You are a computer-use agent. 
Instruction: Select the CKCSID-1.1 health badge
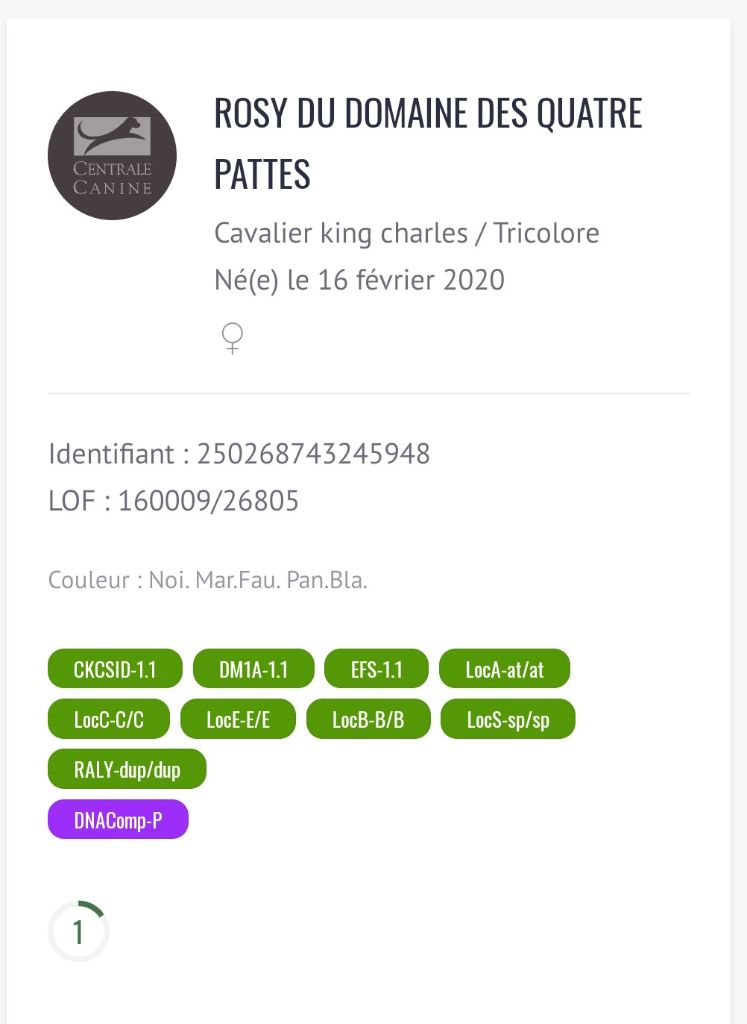pos(115,669)
